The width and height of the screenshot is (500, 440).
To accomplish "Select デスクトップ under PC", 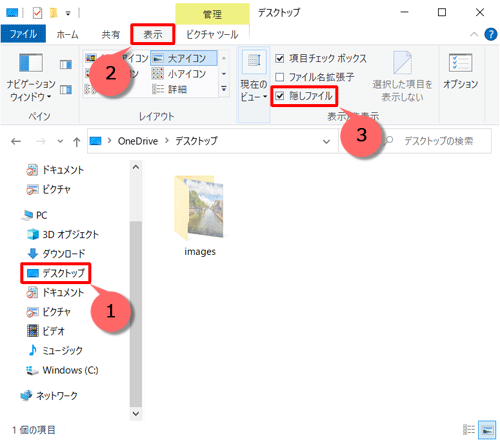I will point(56,273).
